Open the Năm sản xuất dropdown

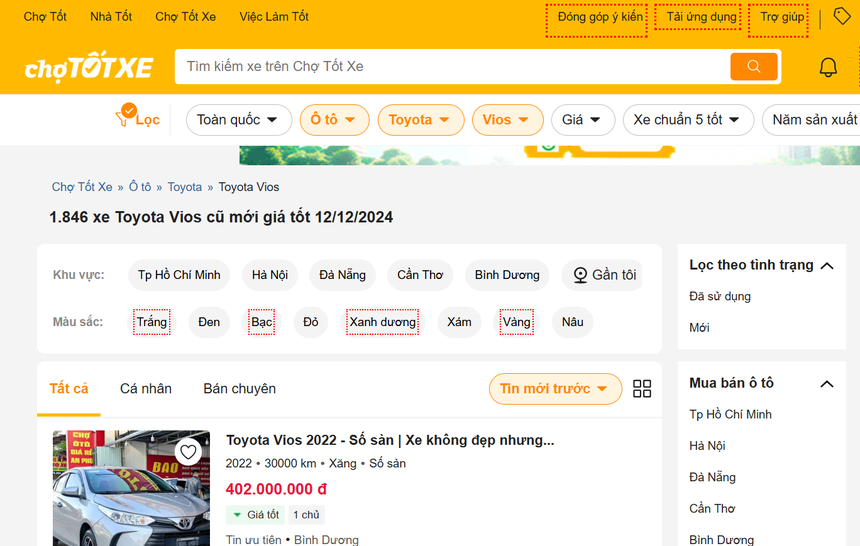click(x=812, y=120)
